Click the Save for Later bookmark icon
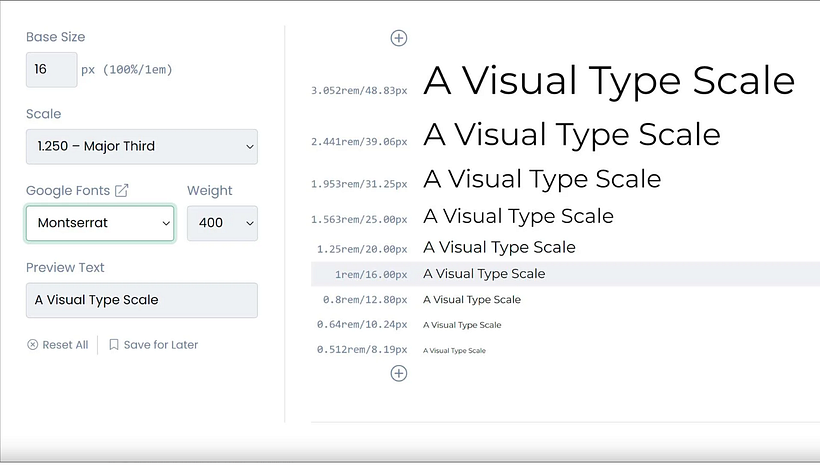Screen dimensions: 820x465 tap(114, 345)
